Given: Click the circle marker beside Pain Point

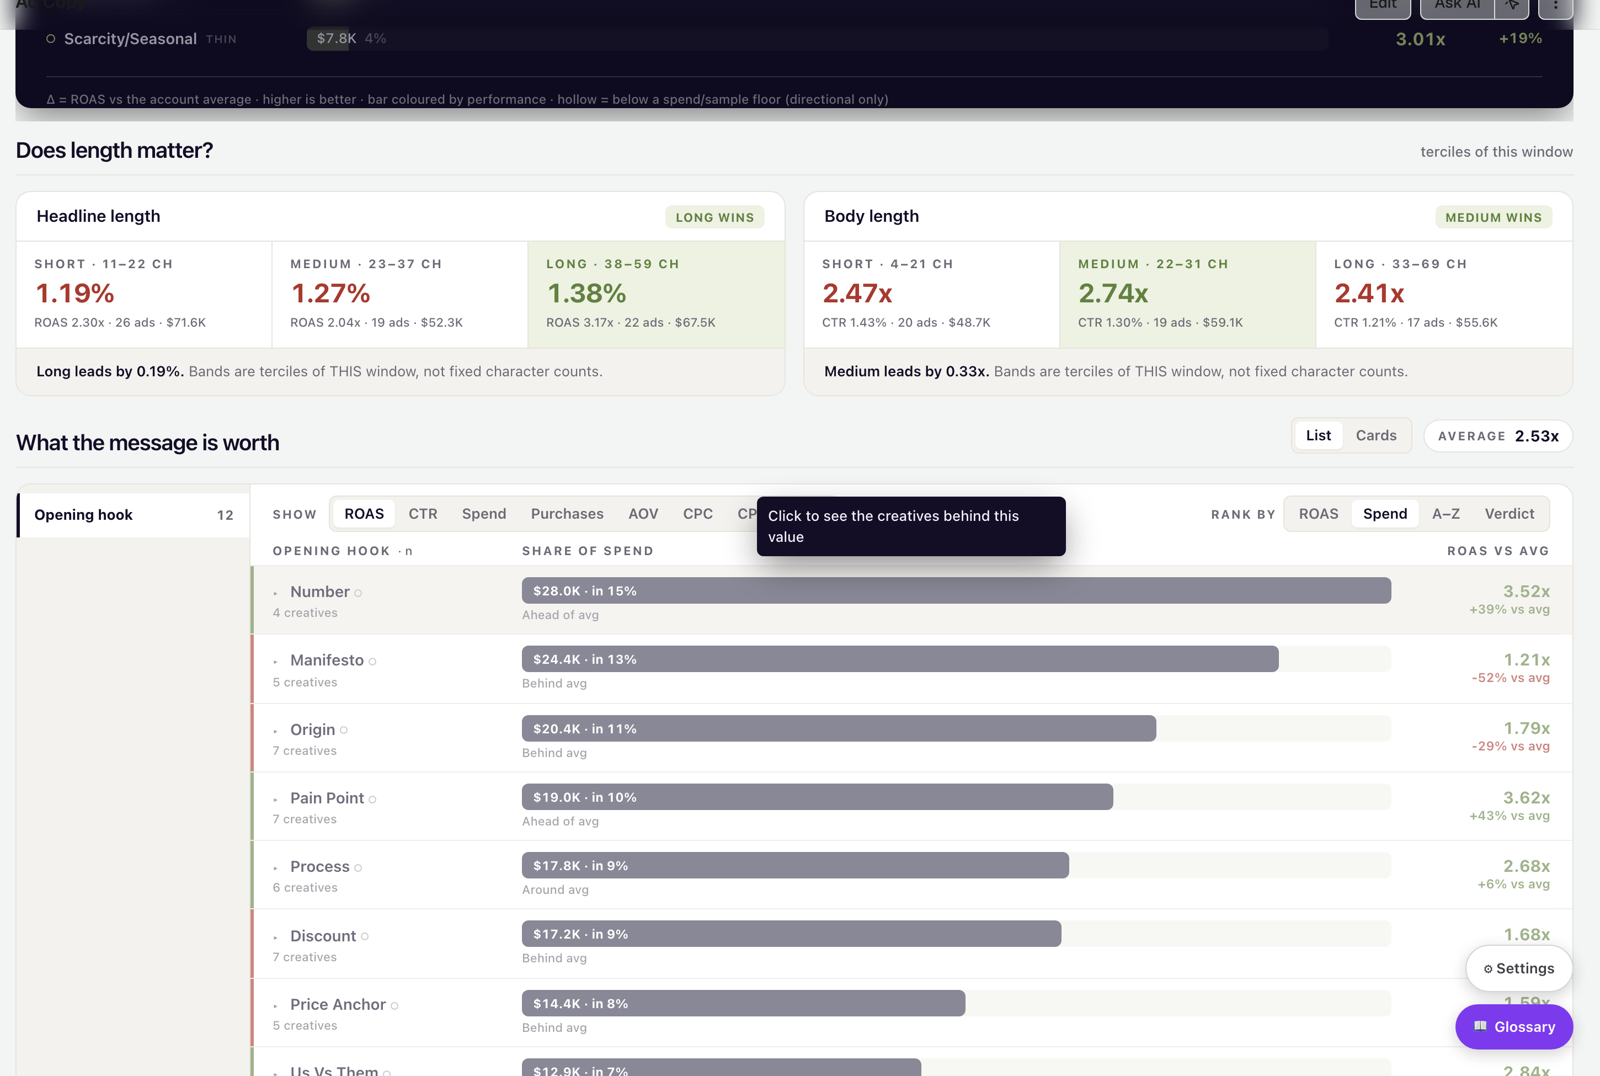Looking at the screenshot, I should click(372, 799).
